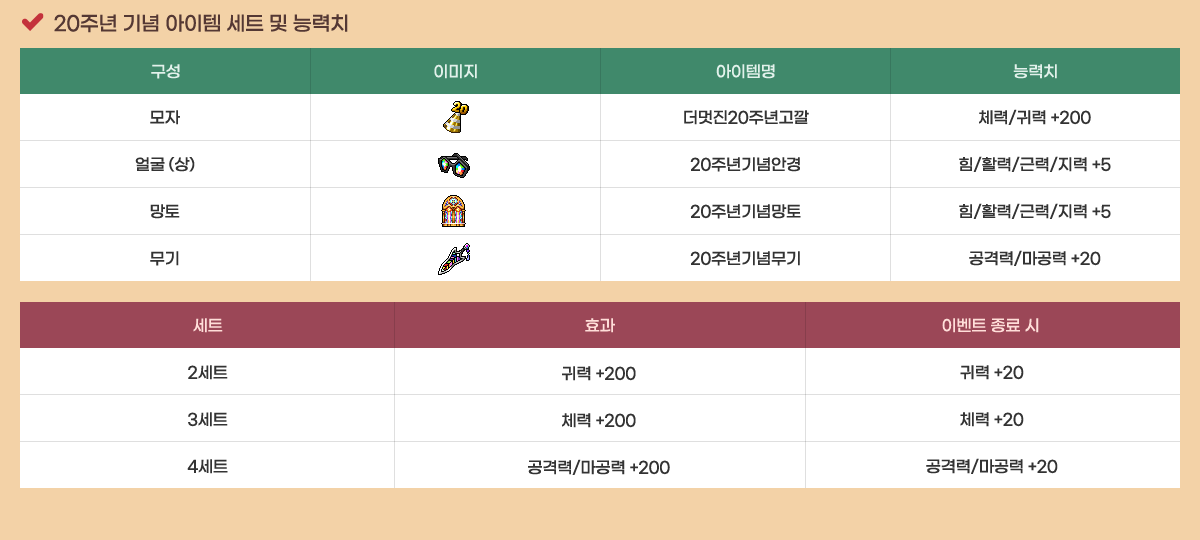Viewport: 1200px width, 540px height.
Task: Click the 20th anniversary party hat icon
Action: pyautogui.click(x=455, y=117)
